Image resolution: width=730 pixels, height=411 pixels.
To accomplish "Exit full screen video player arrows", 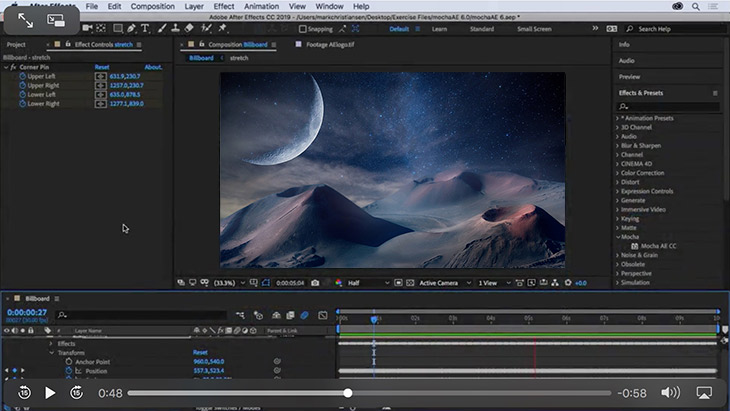I will point(25,20).
